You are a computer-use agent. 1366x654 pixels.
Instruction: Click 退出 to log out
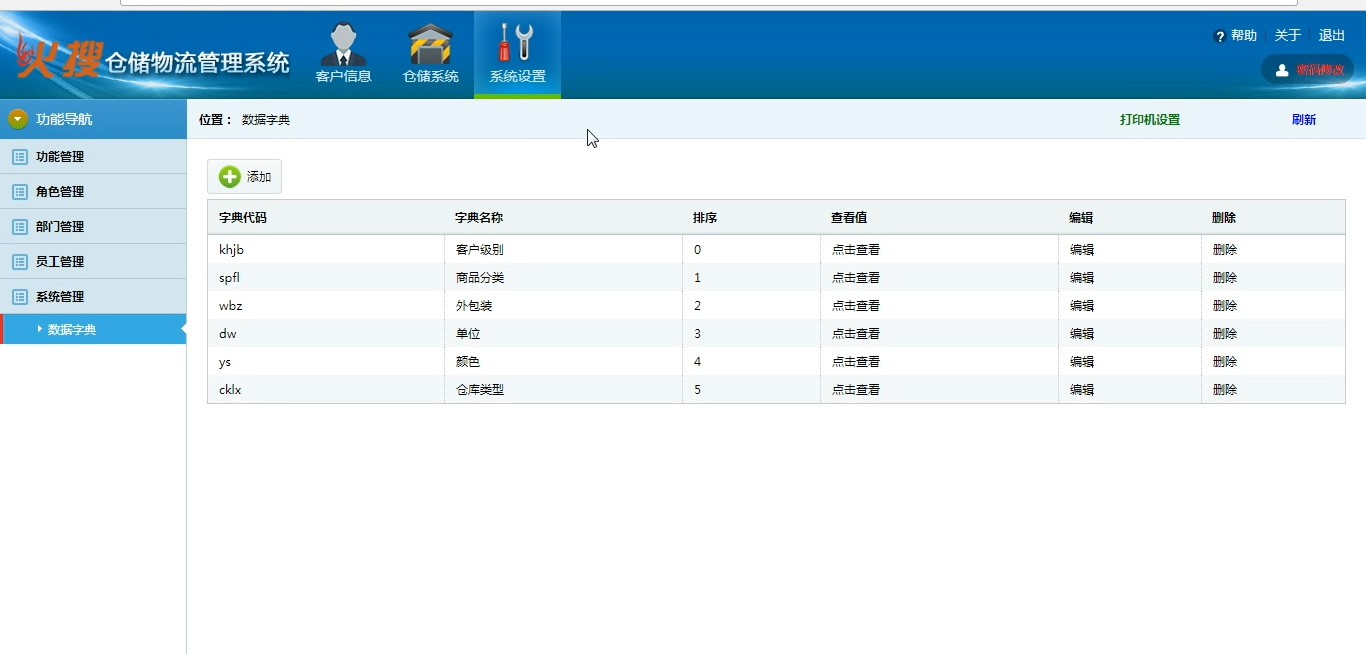point(1331,36)
